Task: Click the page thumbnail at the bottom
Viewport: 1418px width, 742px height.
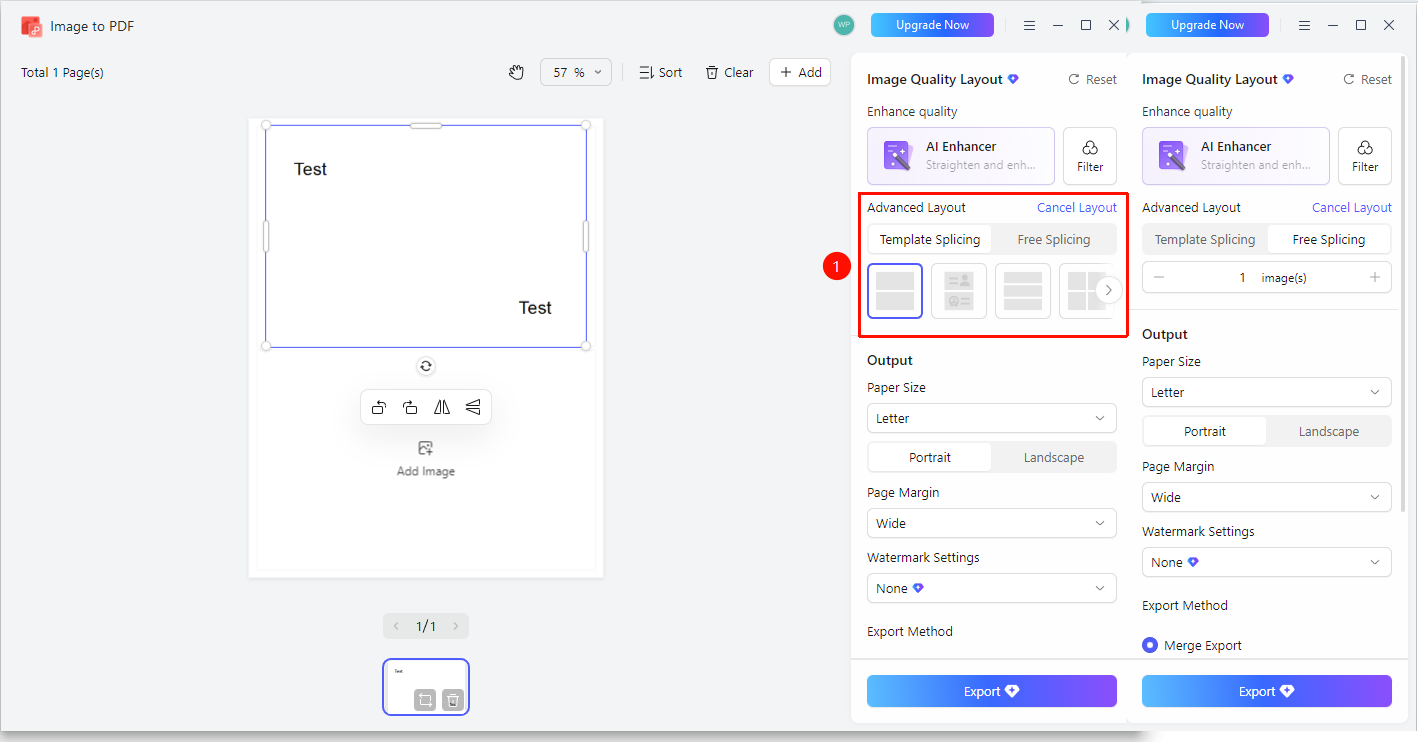Action: [x=426, y=687]
